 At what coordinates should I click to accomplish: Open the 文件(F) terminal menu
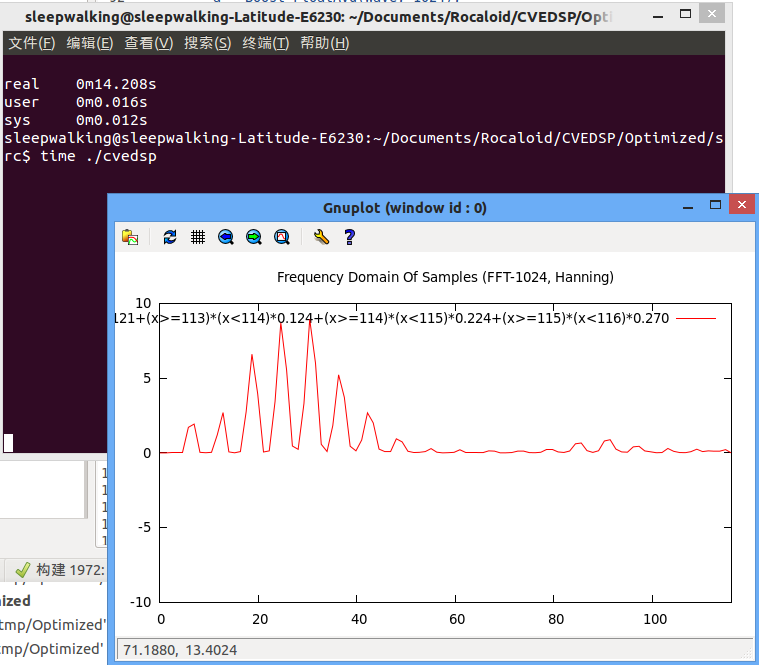pyautogui.click(x=32, y=44)
